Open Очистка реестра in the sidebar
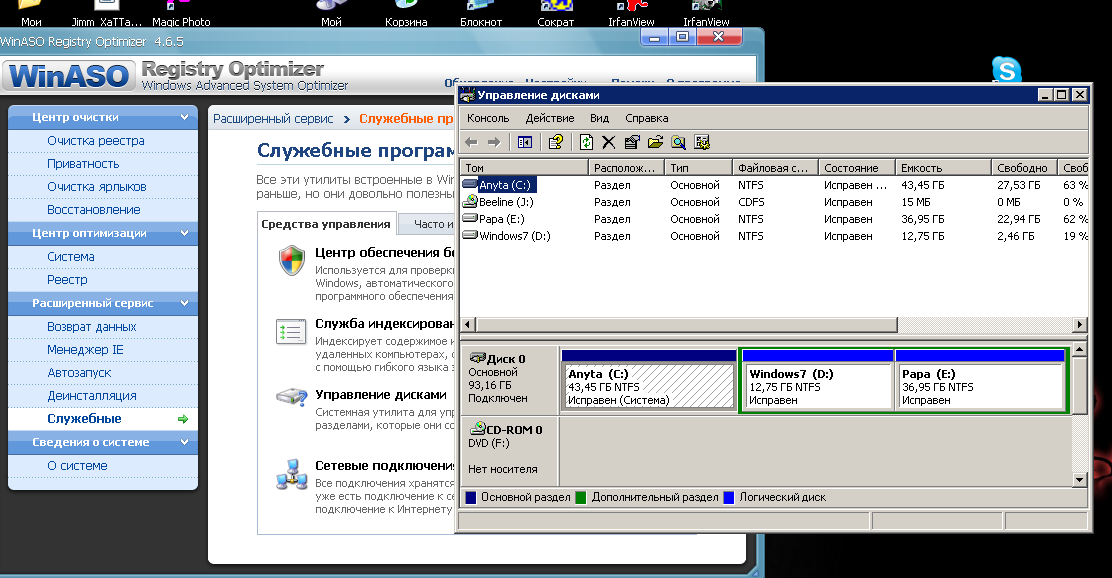 [x=96, y=140]
